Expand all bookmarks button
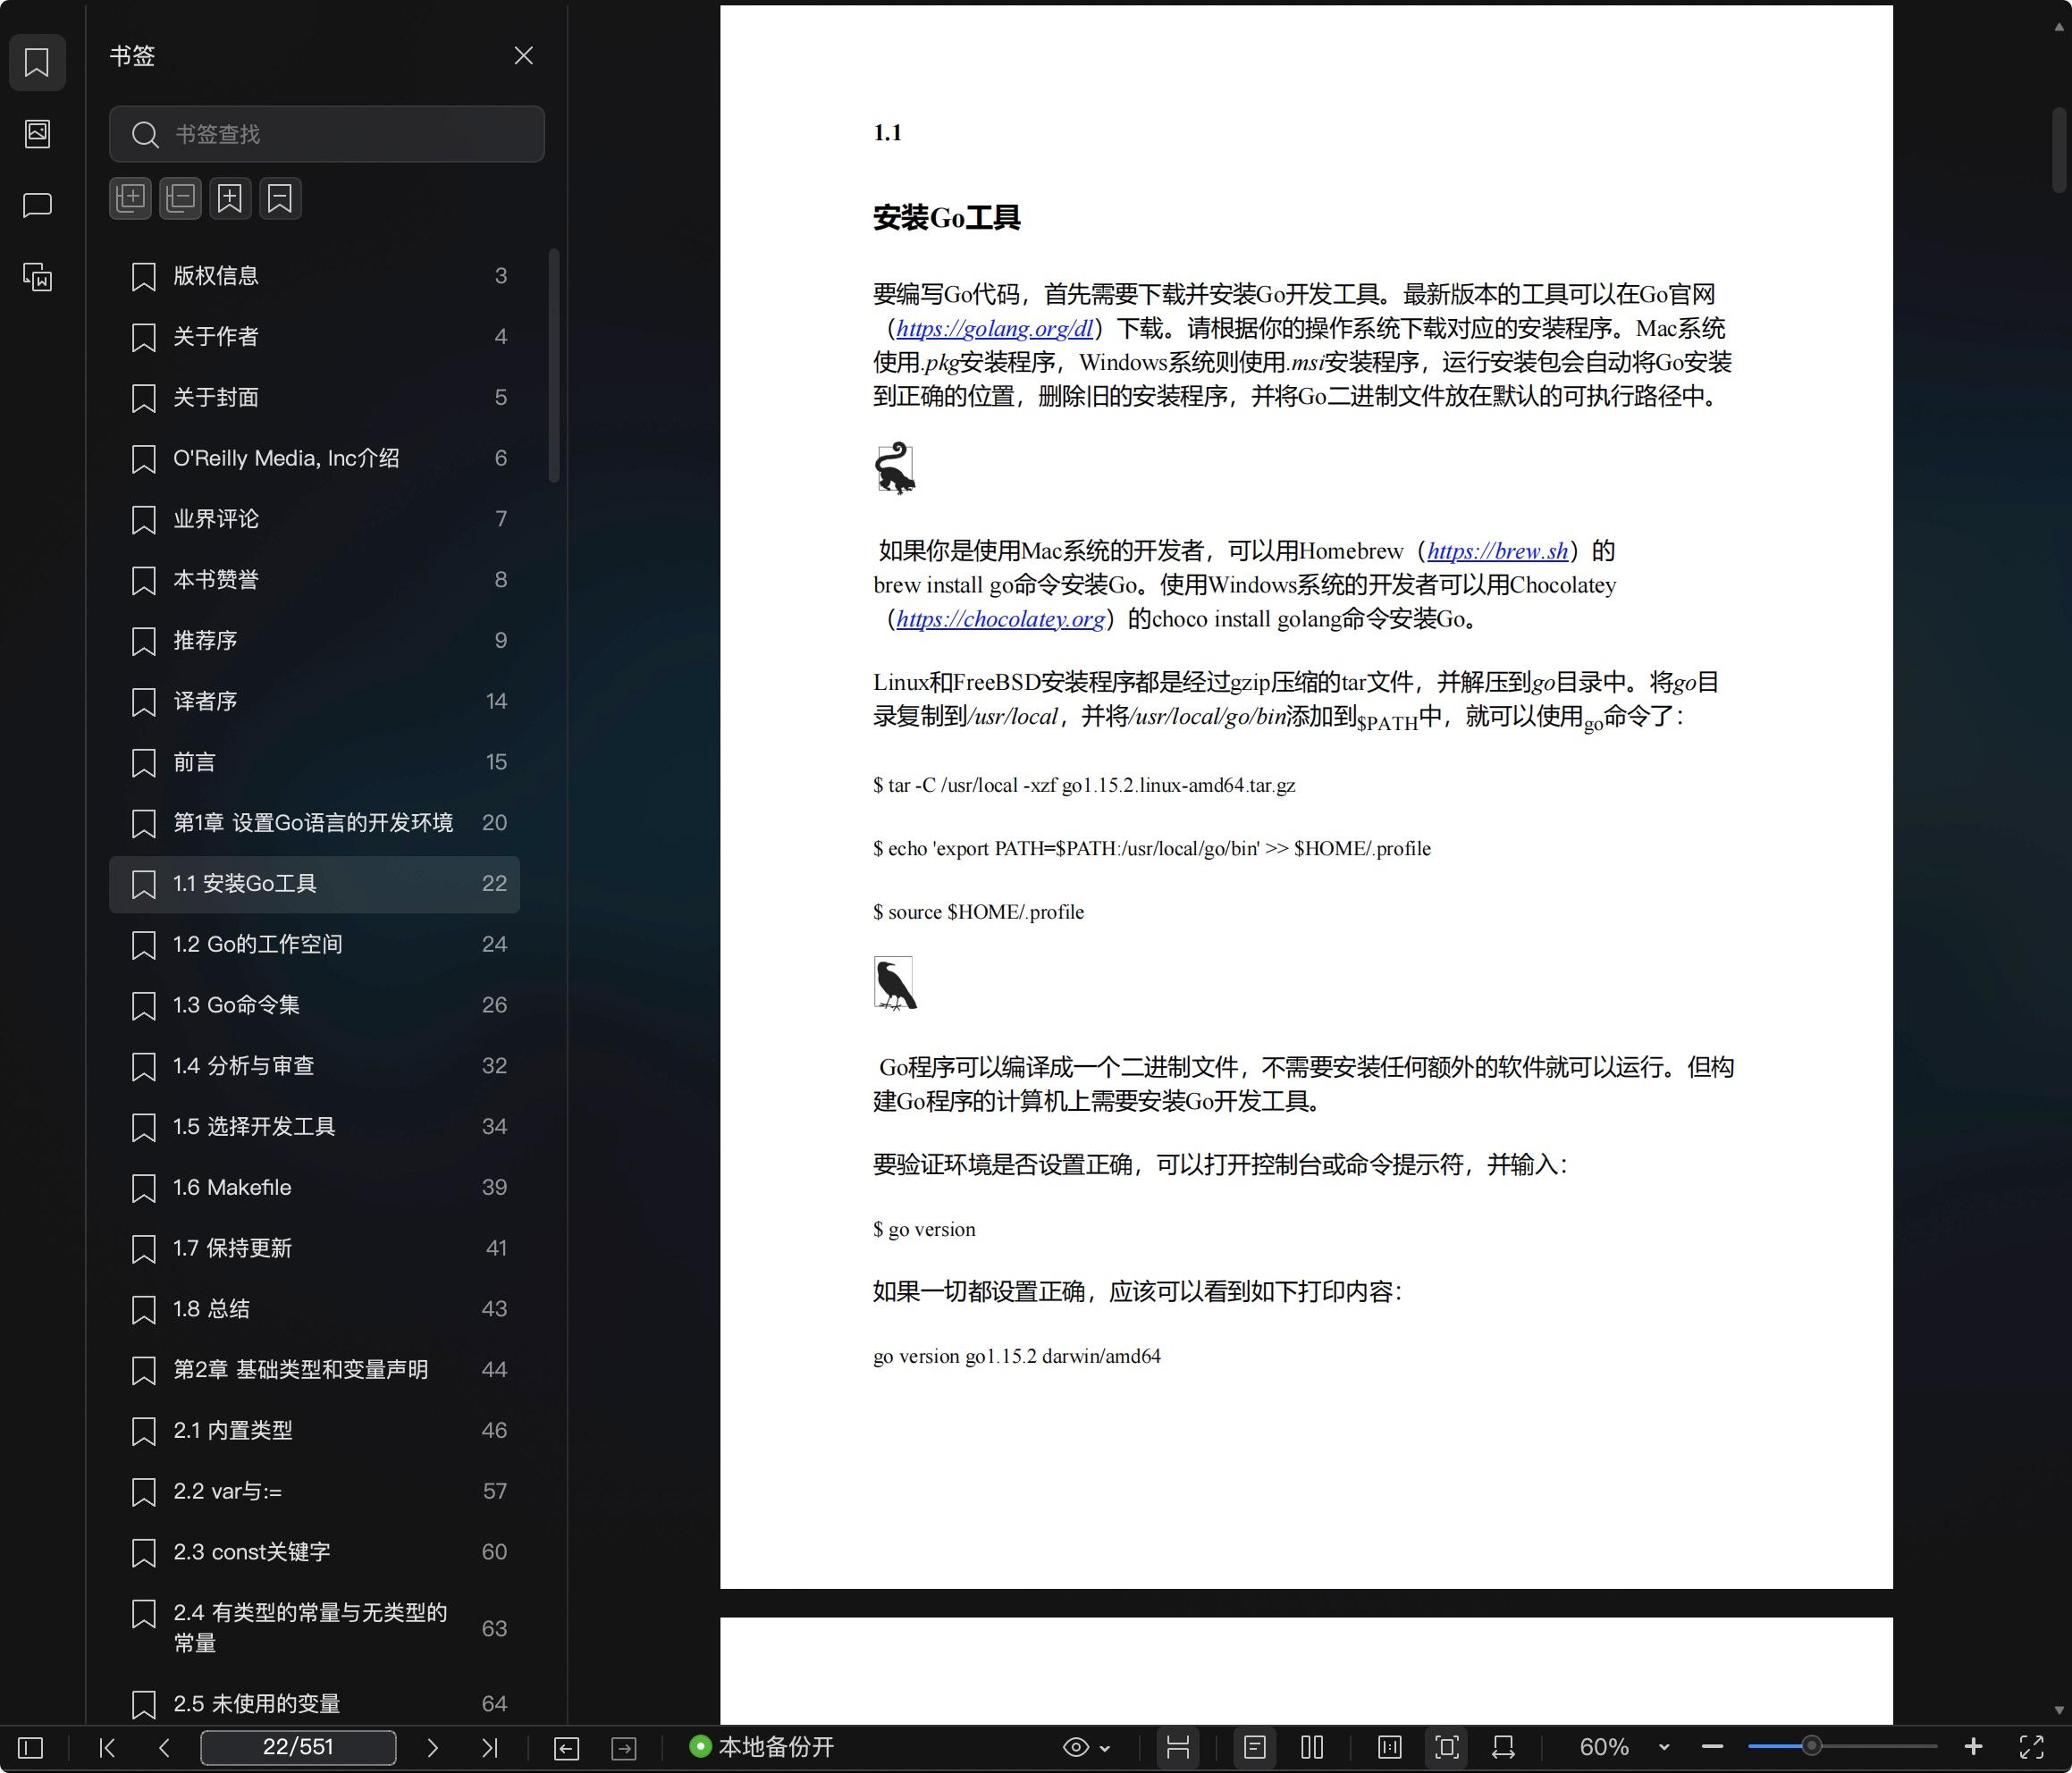2072x1773 pixels. pos(131,198)
